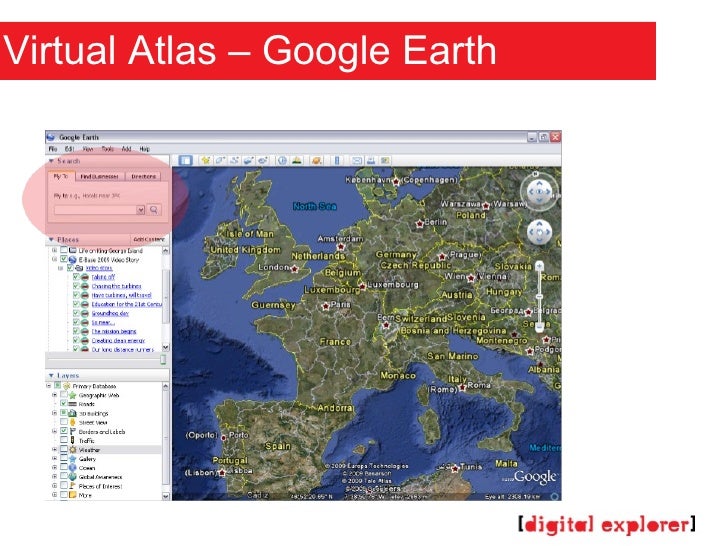728x546 pixels.
Task: Open the File menu
Action: coord(53,149)
